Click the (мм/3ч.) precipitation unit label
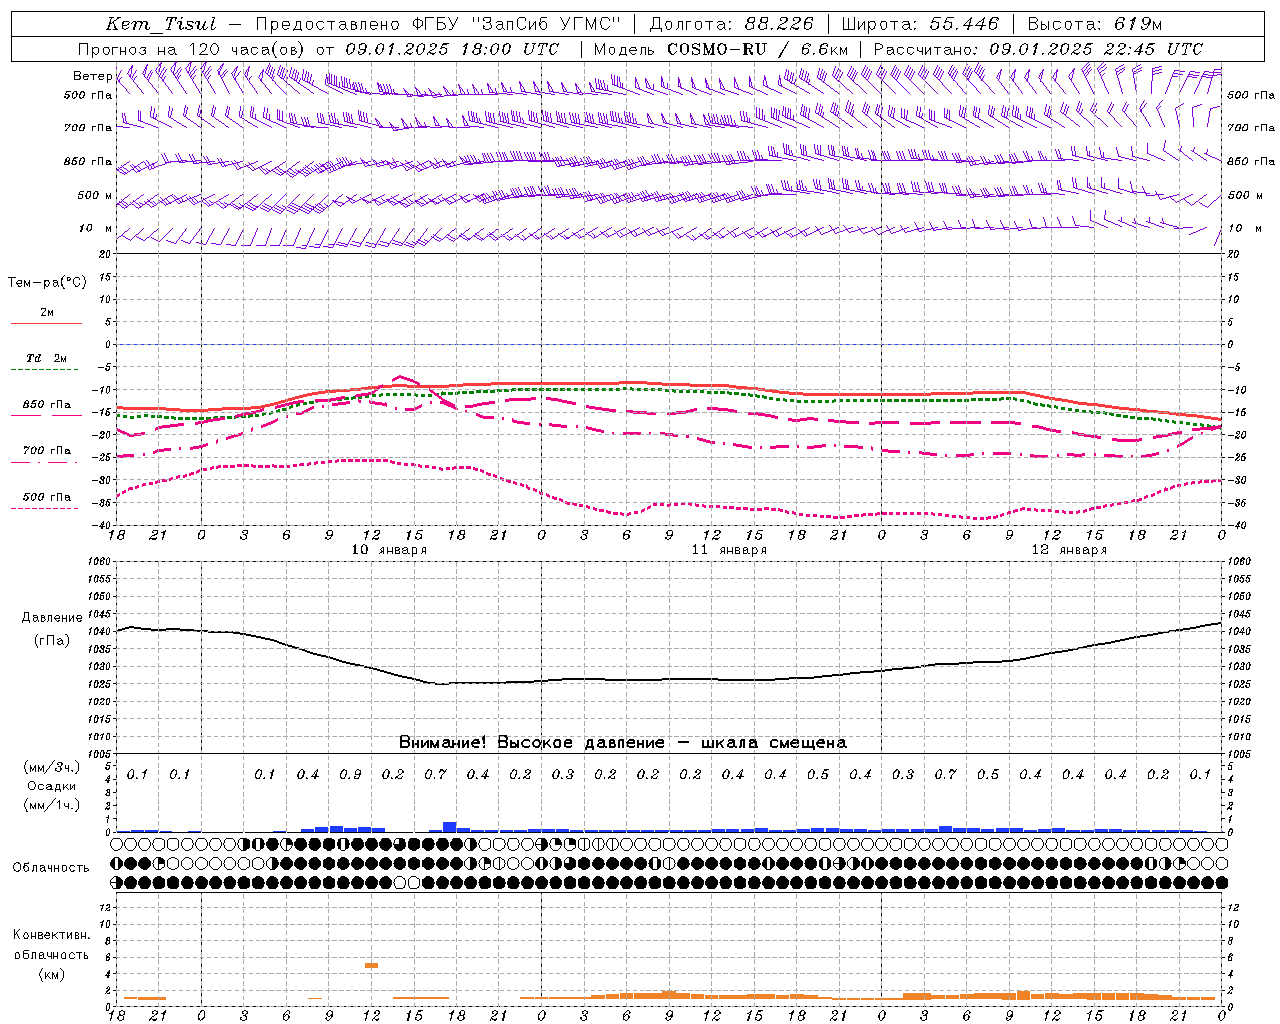The image size is (1280, 1024). point(52,767)
